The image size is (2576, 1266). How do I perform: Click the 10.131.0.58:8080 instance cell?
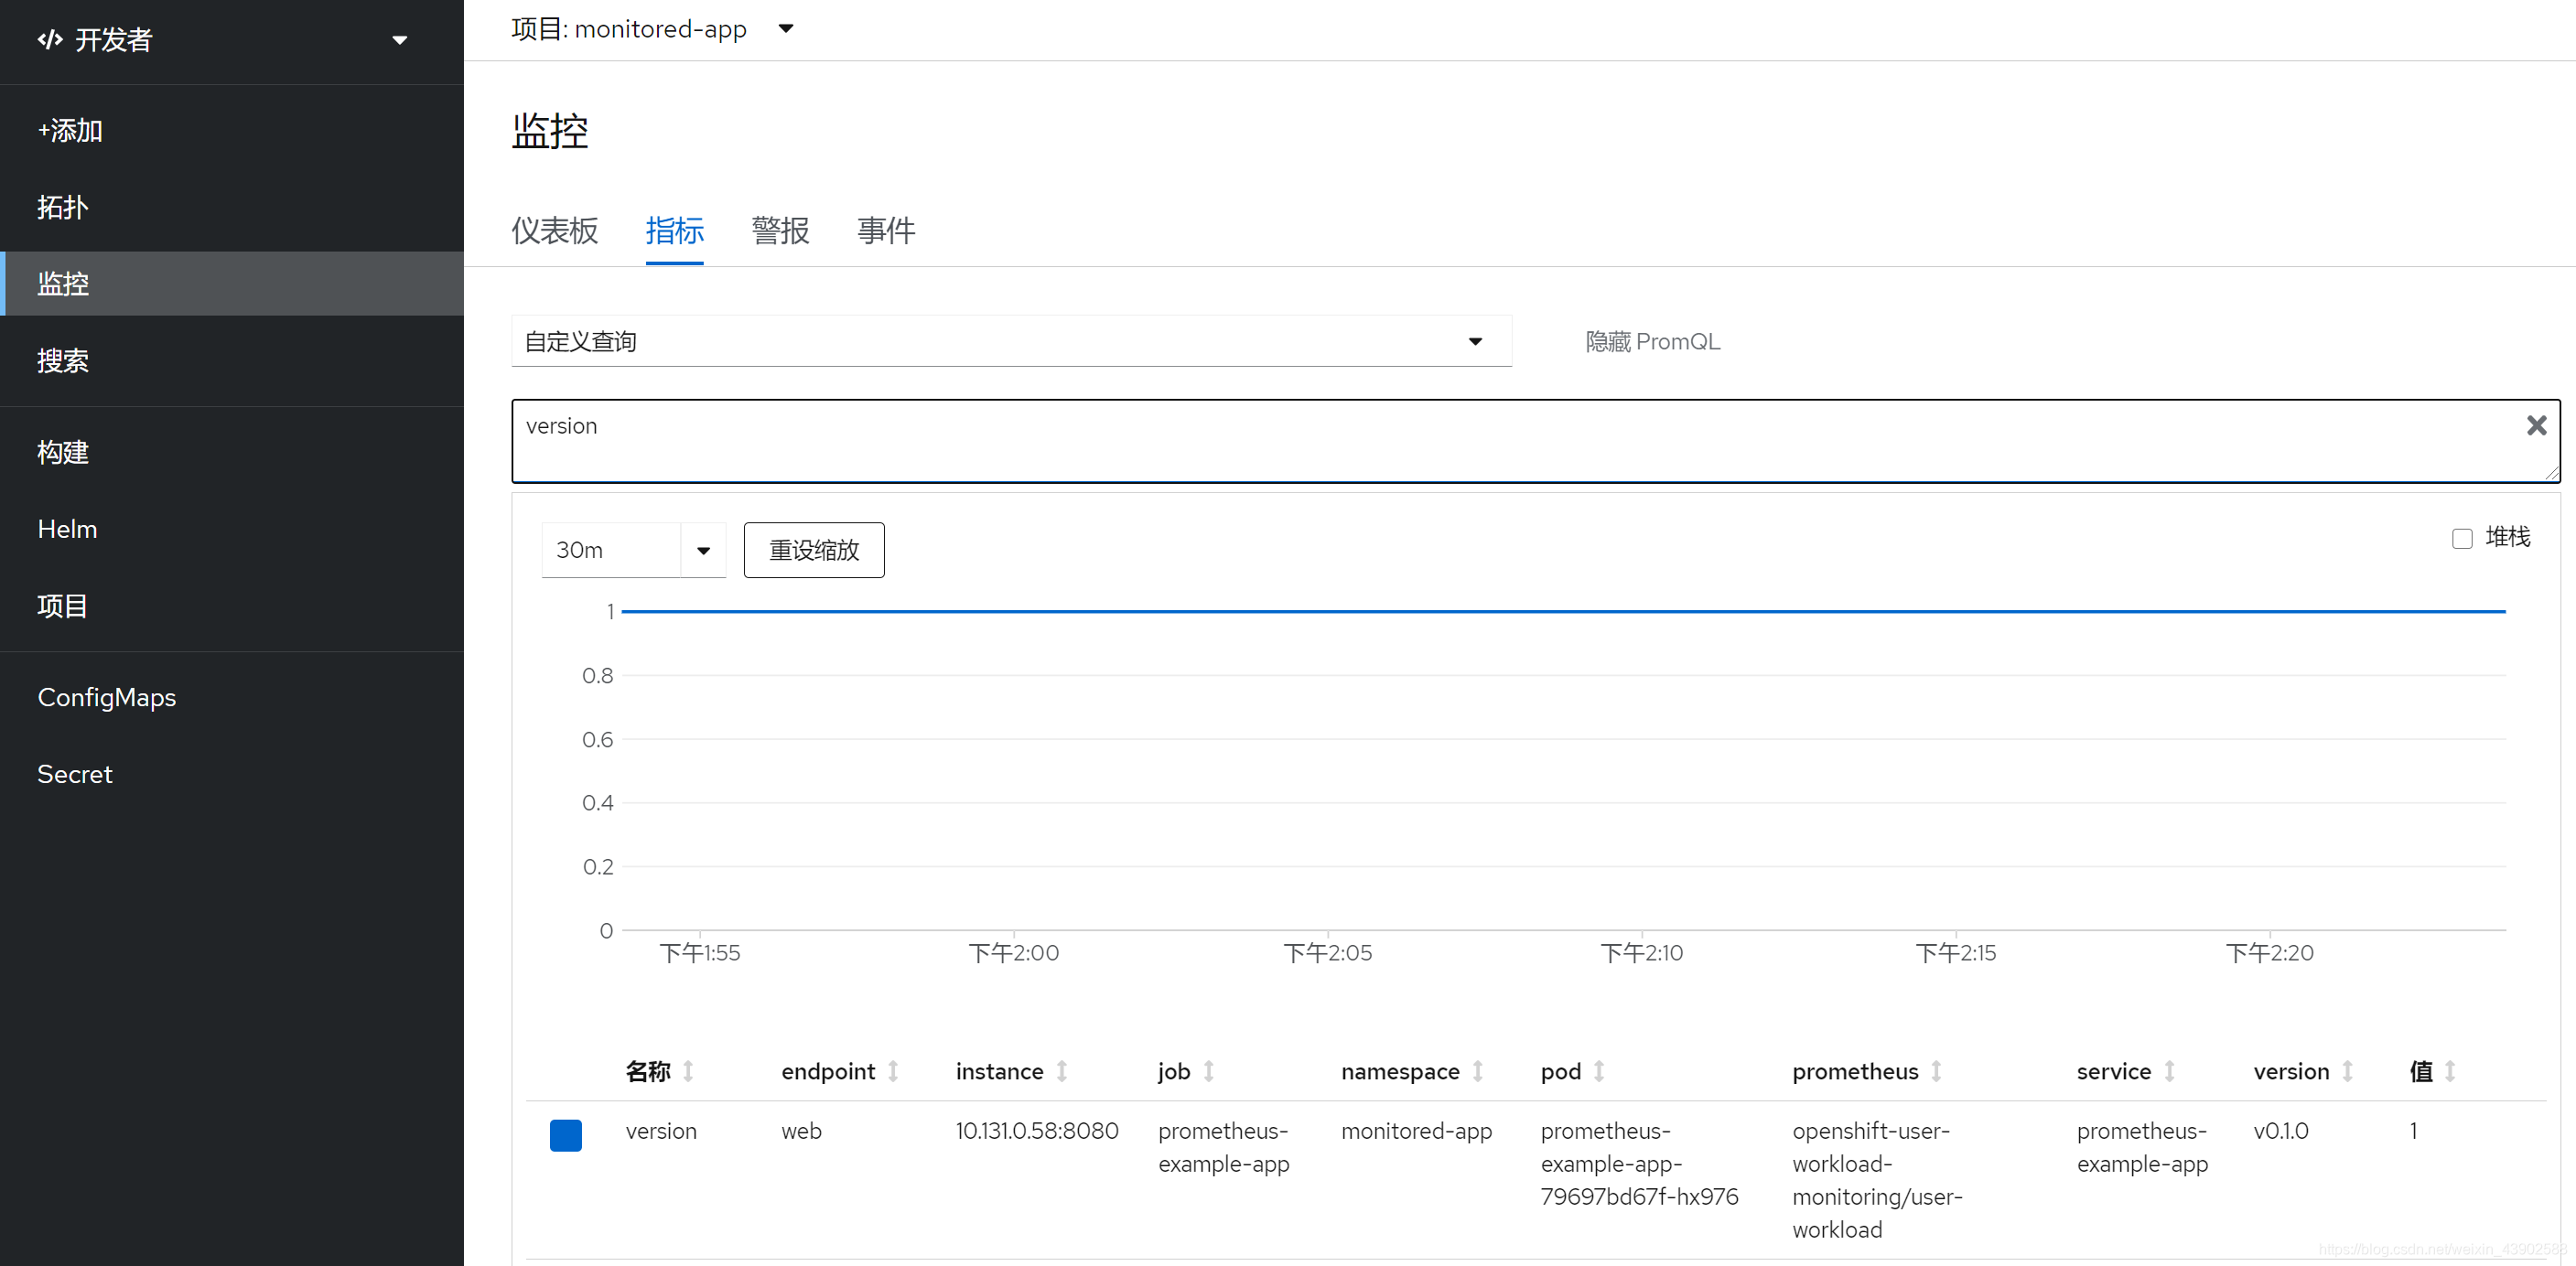click(x=1037, y=1131)
